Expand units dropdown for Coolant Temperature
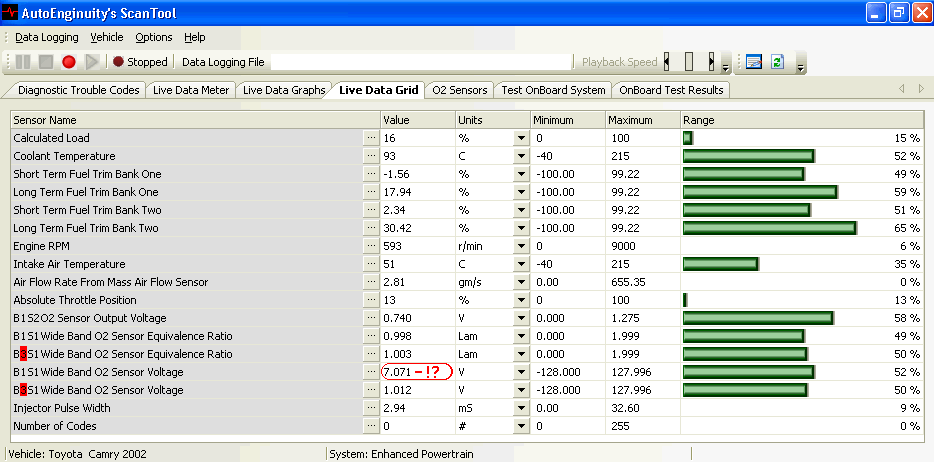The image size is (934, 462). [x=520, y=156]
